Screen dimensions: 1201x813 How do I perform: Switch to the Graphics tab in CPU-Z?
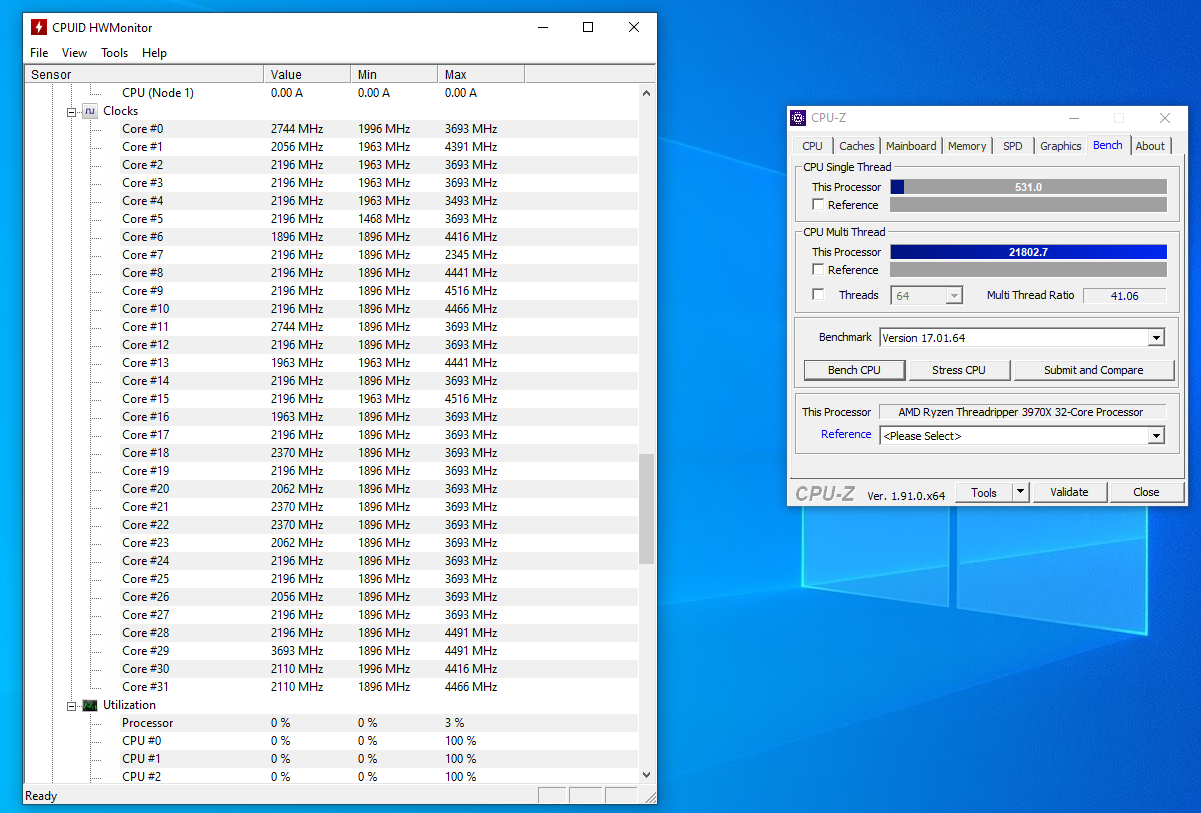(x=1061, y=146)
